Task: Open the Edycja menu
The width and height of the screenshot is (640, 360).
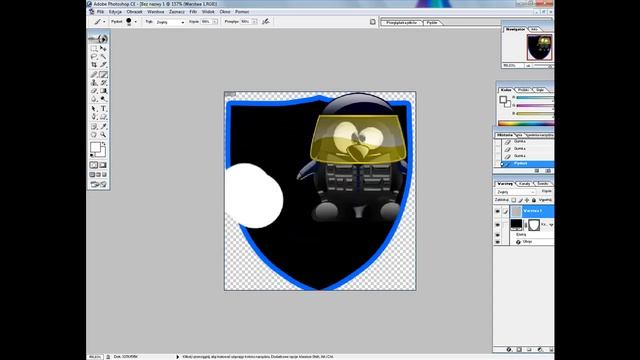Action: pos(115,12)
